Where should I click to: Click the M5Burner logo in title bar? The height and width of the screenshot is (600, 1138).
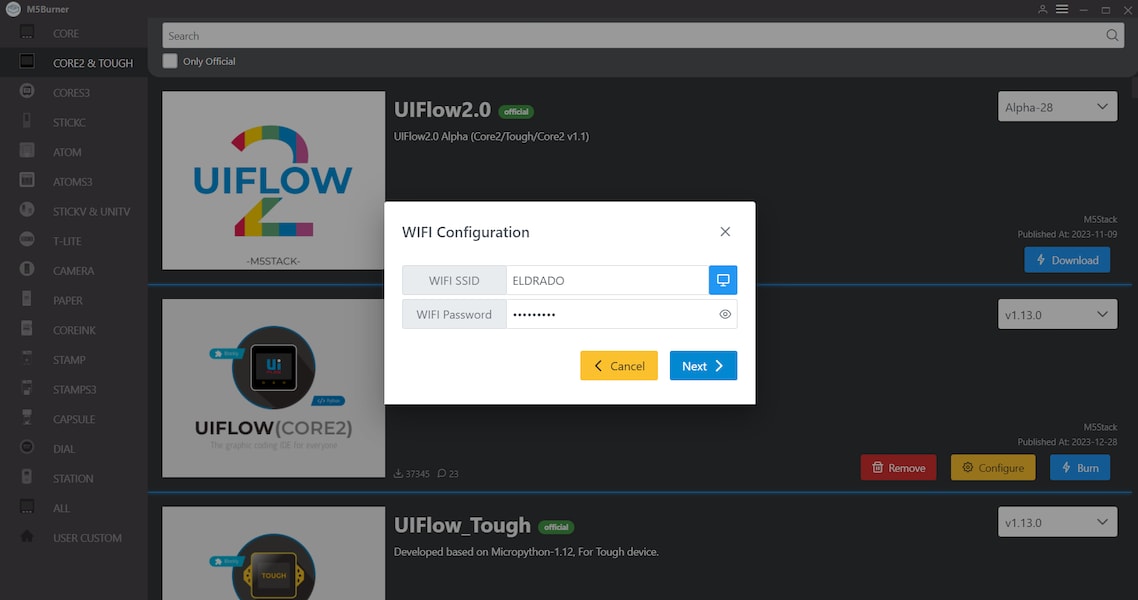[x=13, y=9]
